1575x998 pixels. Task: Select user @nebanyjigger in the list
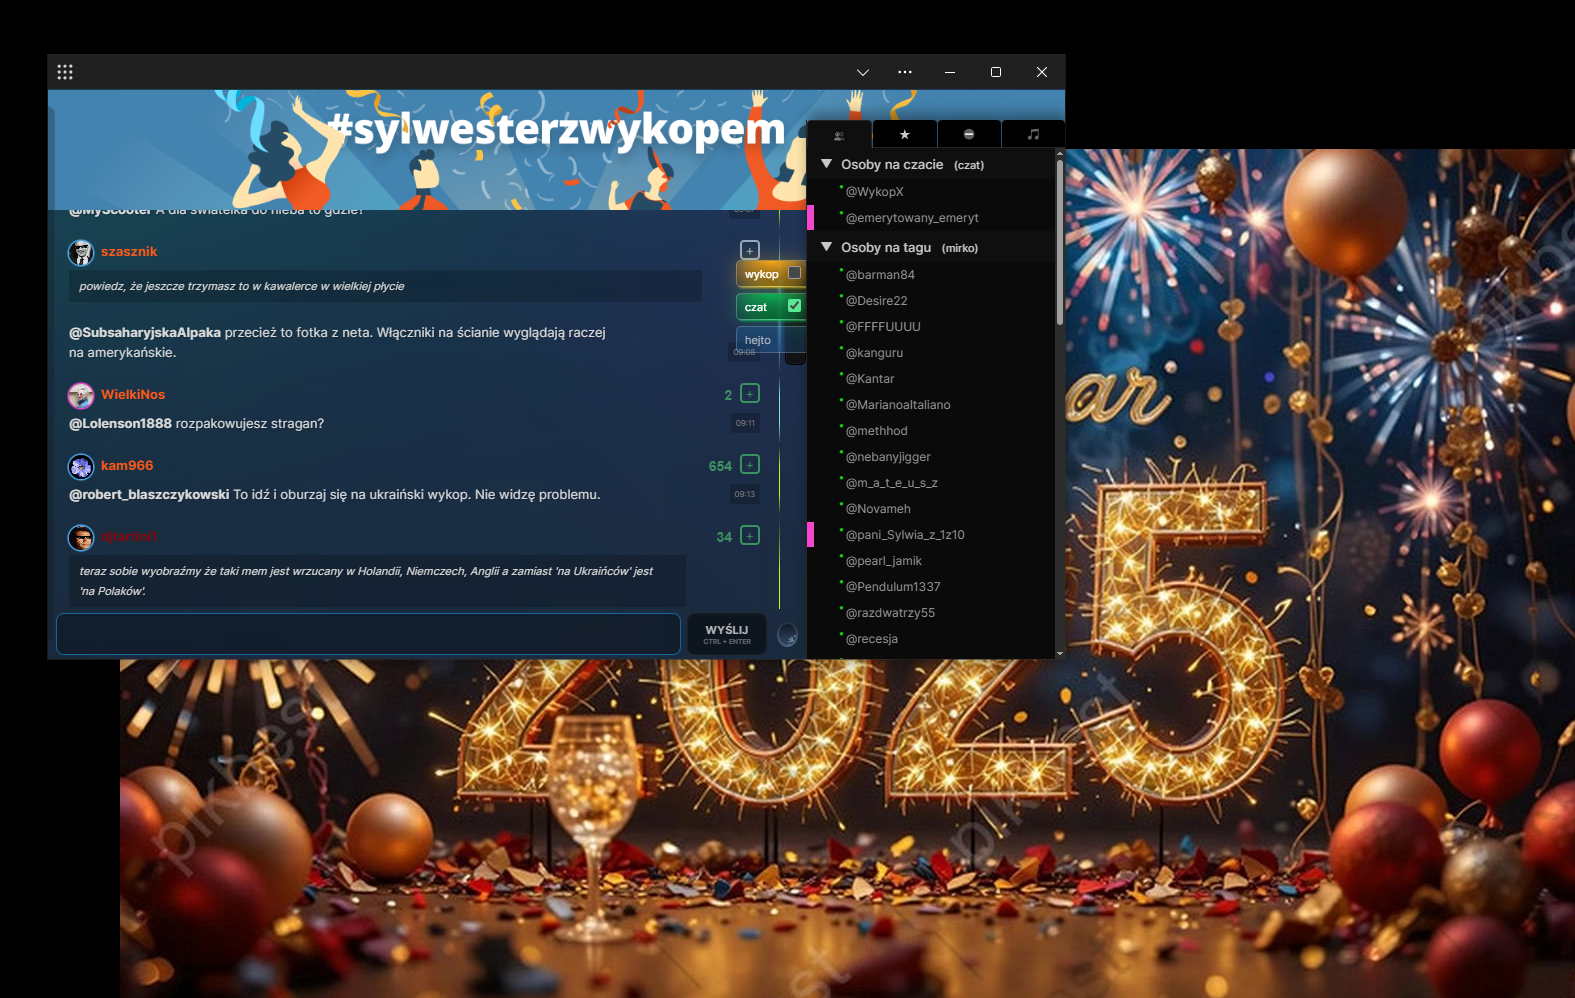(x=888, y=457)
